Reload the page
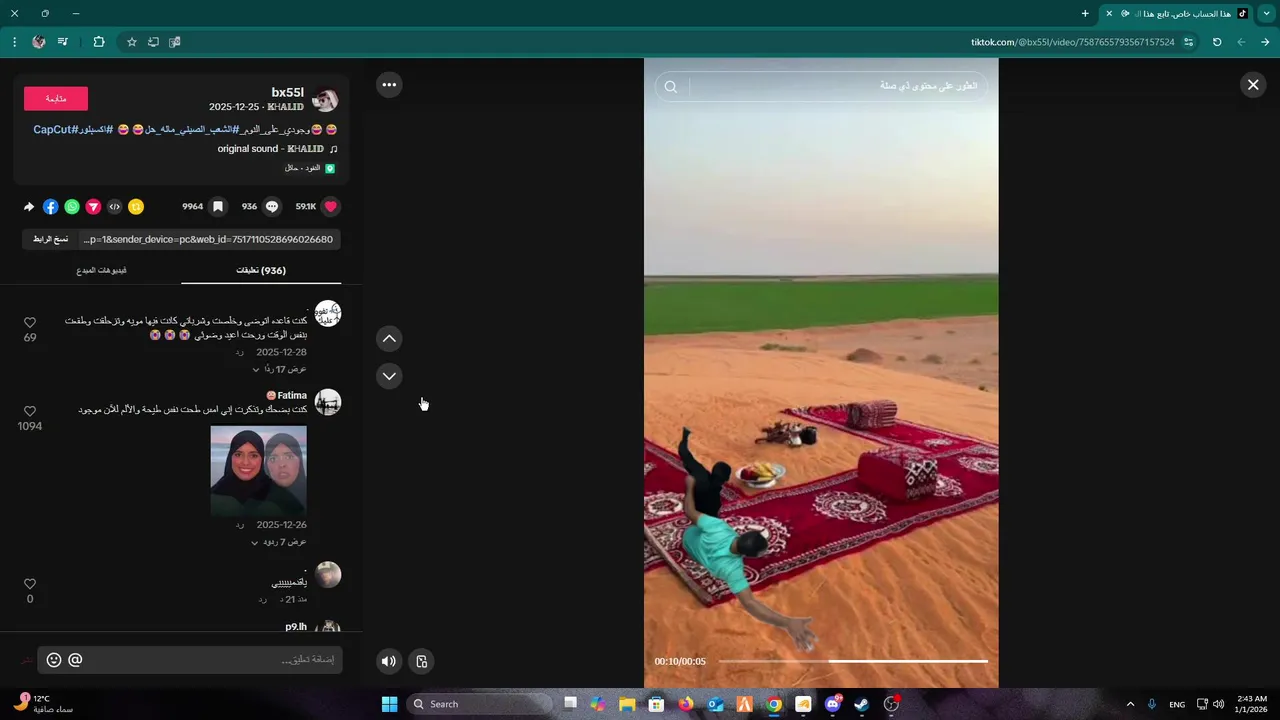This screenshot has width=1280, height=720. point(1217,42)
